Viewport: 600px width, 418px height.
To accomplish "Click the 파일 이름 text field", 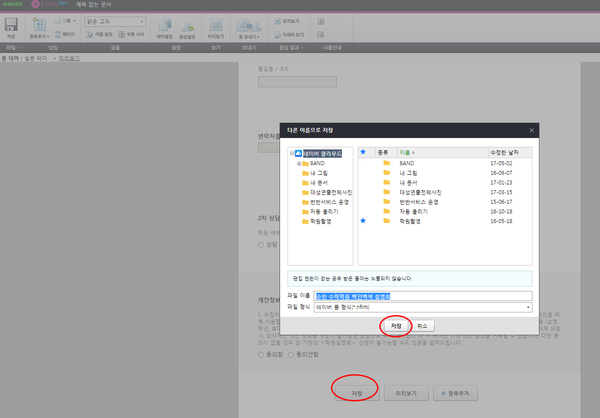I will [x=423, y=296].
